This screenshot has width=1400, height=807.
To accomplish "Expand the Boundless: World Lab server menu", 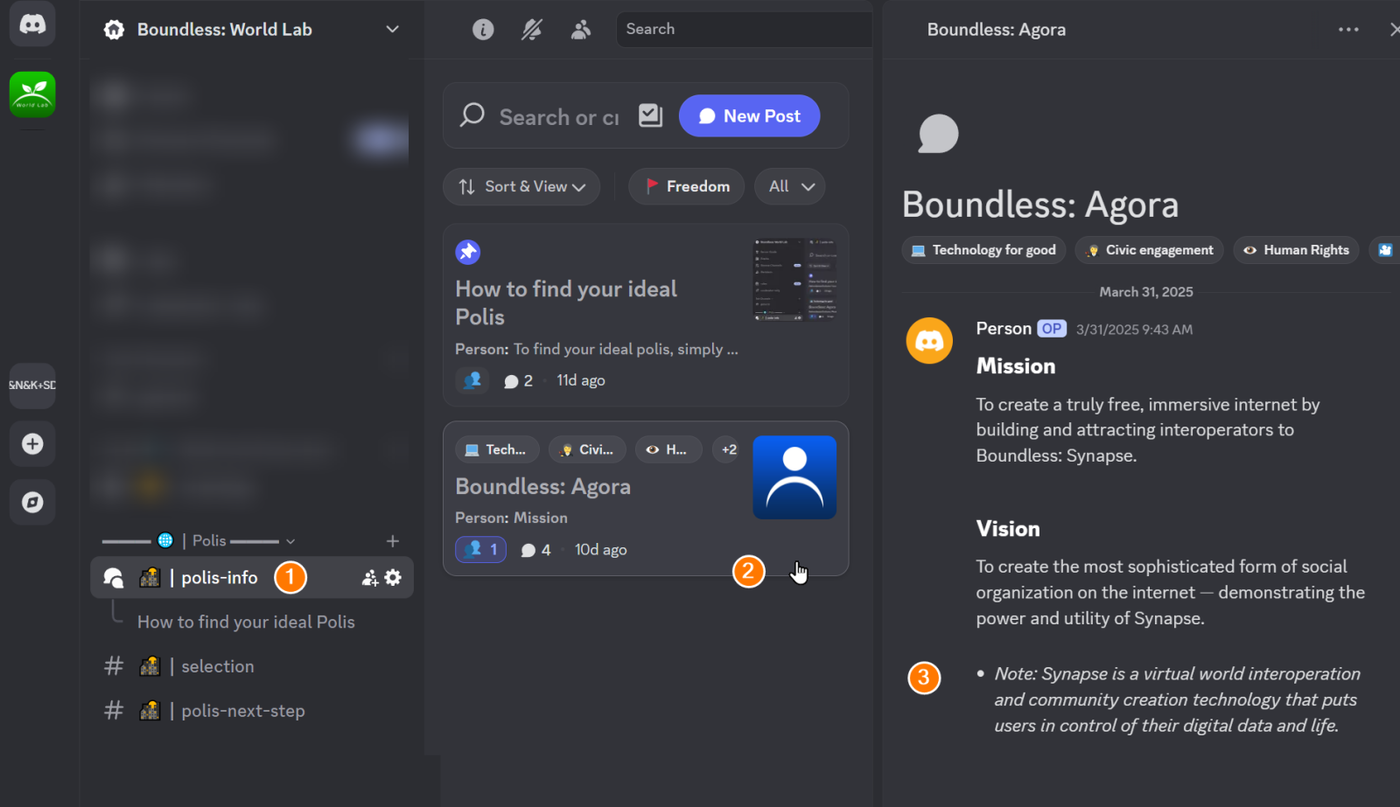I will pos(392,30).
